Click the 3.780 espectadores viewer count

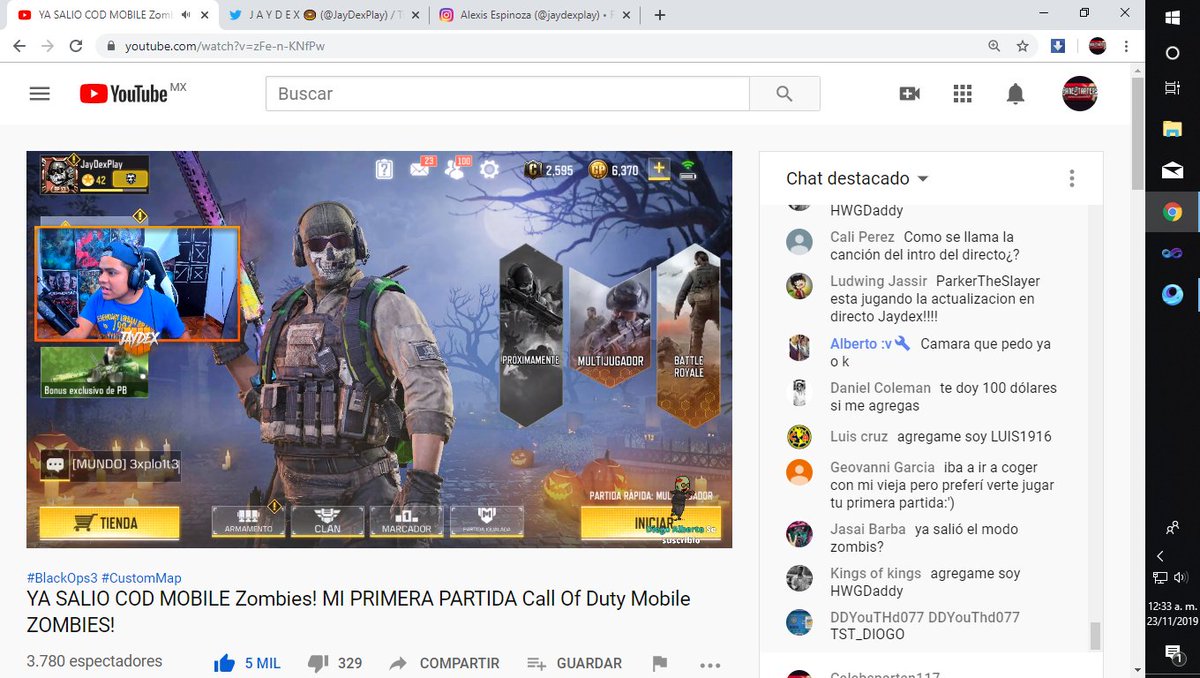tap(95, 662)
